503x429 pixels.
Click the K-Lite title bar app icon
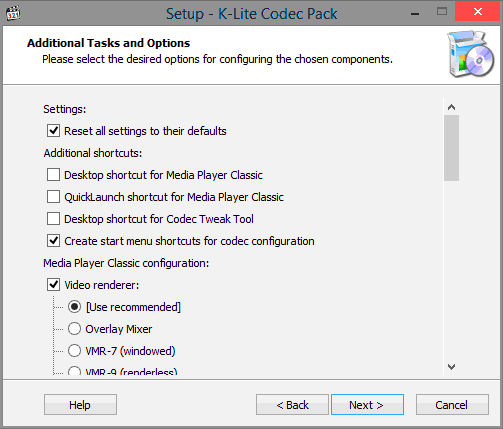(x=13, y=13)
